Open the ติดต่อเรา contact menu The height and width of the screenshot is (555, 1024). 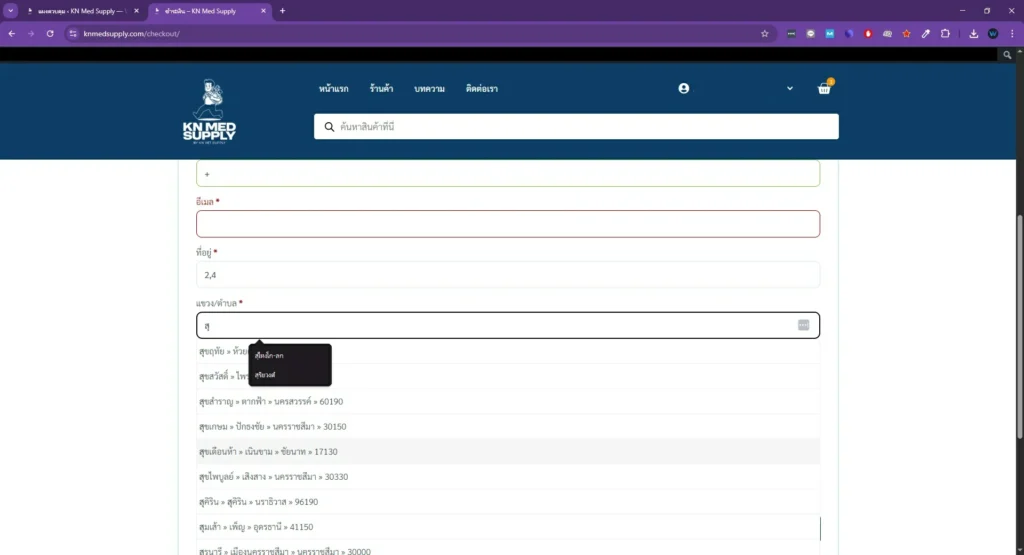(482, 89)
